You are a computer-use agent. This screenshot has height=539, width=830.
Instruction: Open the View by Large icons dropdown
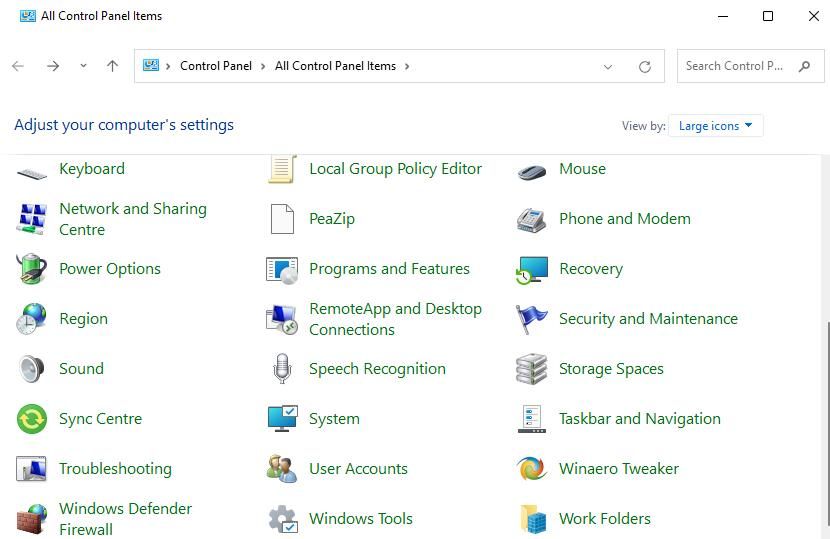click(716, 126)
